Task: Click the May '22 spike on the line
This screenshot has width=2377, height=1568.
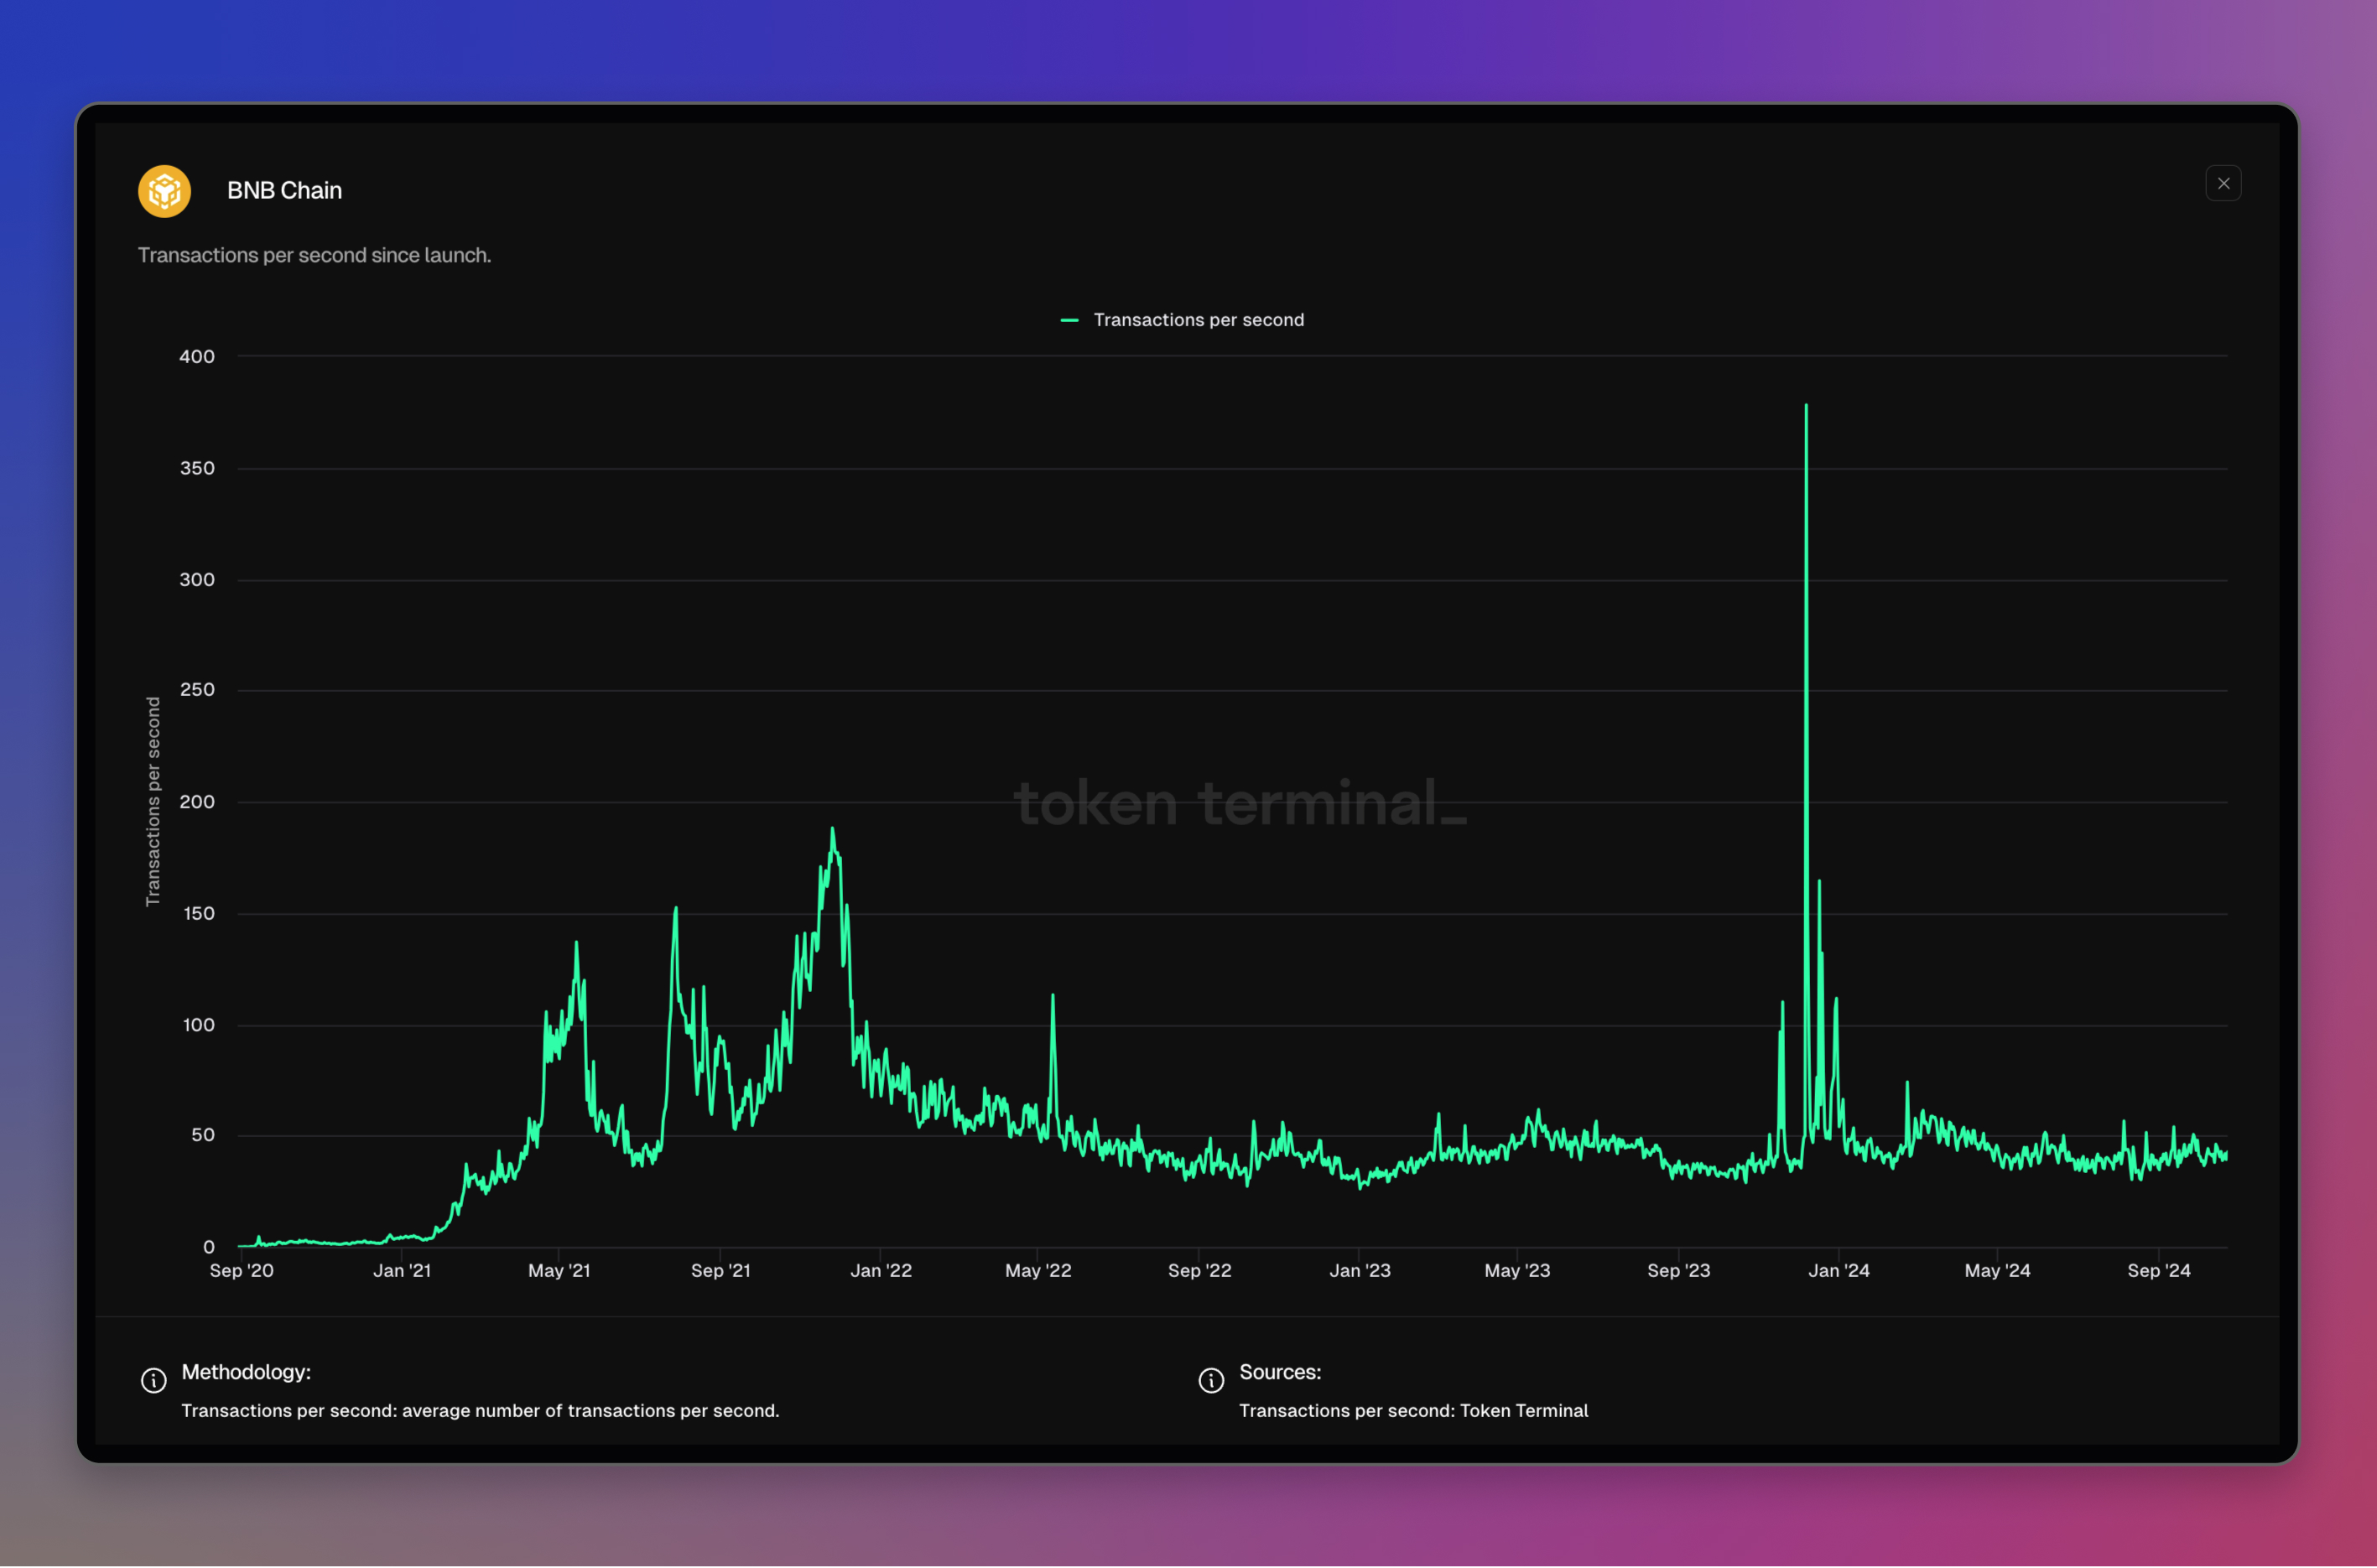Action: pos(1052,996)
